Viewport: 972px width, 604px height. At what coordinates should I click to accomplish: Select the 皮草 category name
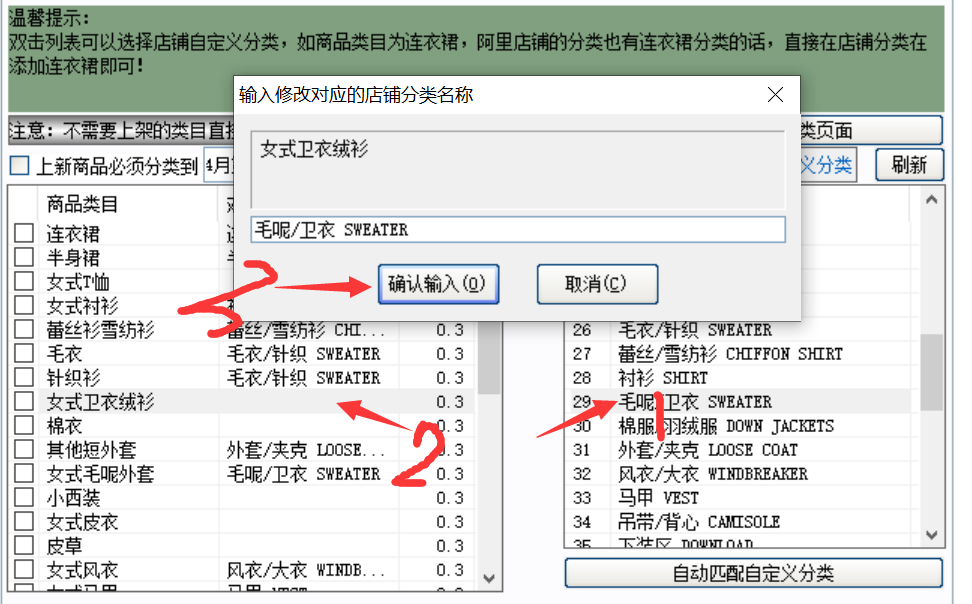click(64, 546)
